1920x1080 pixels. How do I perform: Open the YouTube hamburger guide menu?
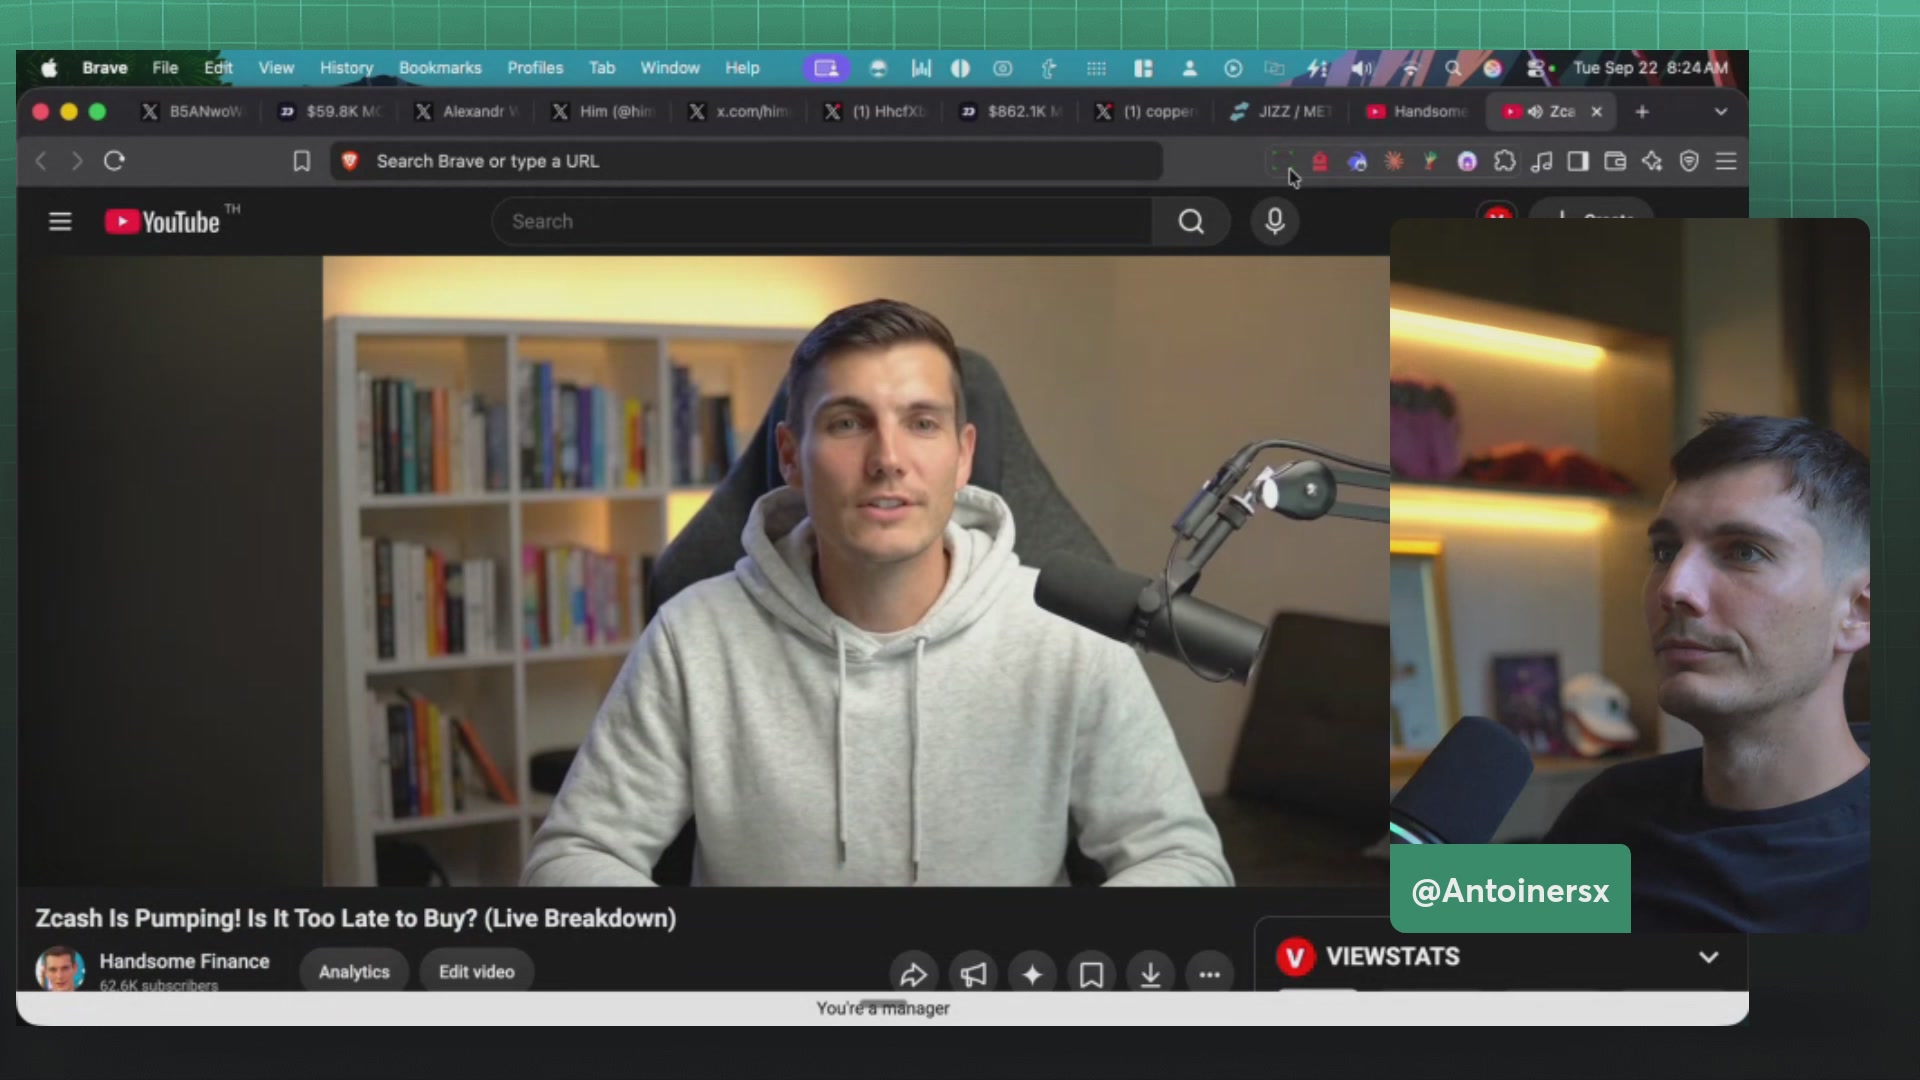point(60,221)
